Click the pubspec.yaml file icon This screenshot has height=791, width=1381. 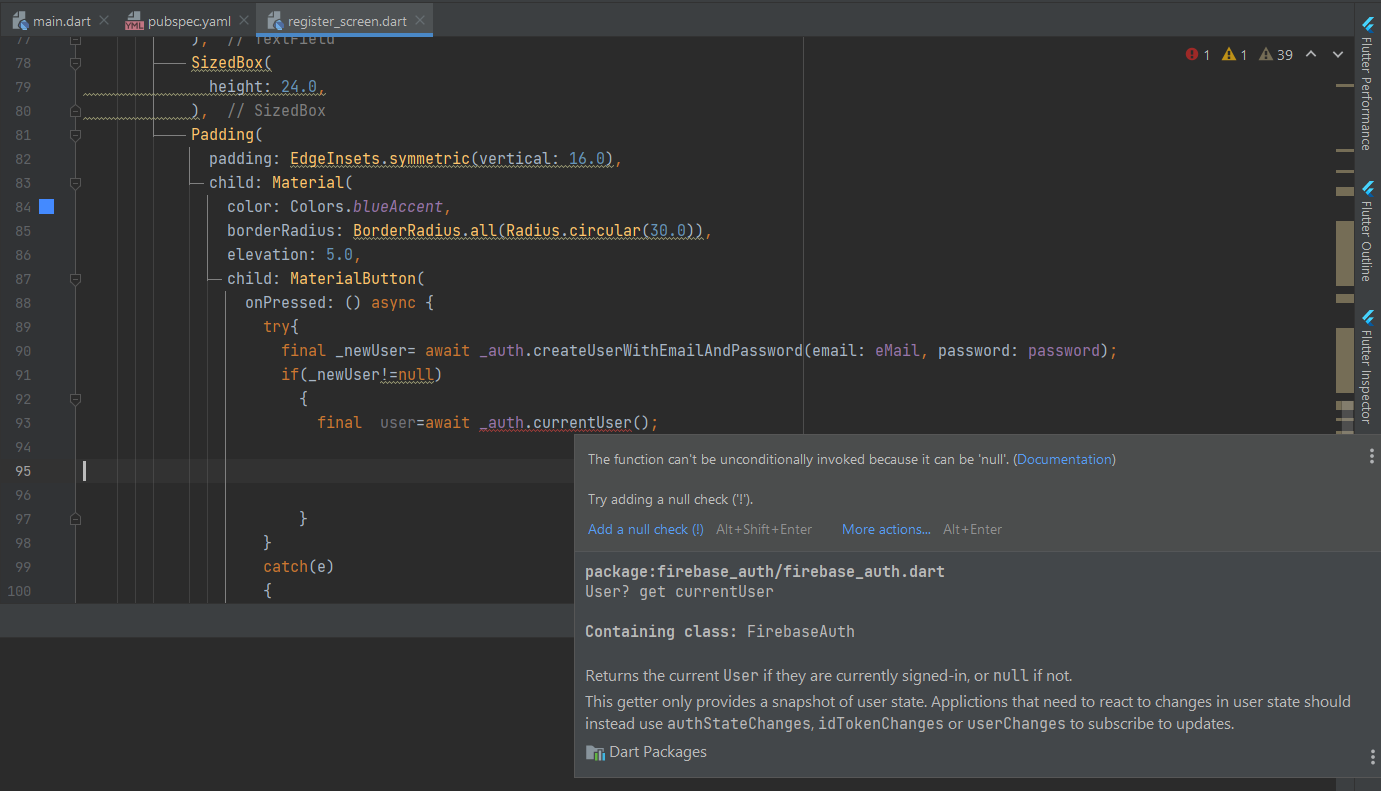(x=134, y=21)
